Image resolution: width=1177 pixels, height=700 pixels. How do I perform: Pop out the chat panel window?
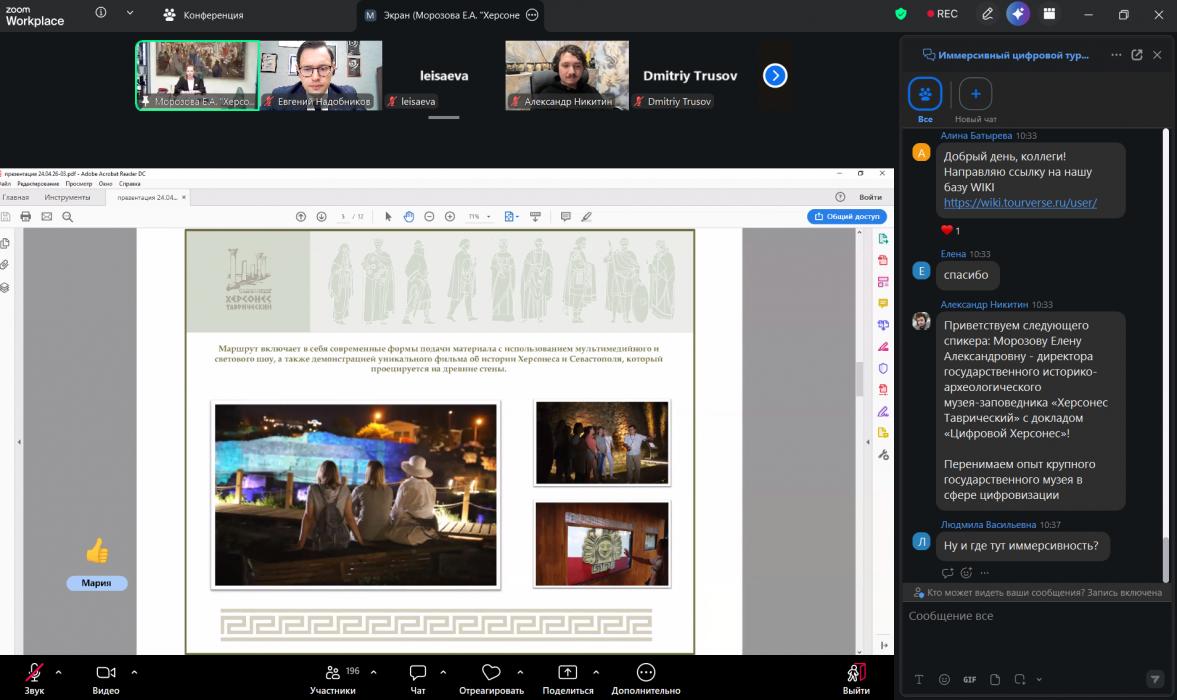point(1136,55)
